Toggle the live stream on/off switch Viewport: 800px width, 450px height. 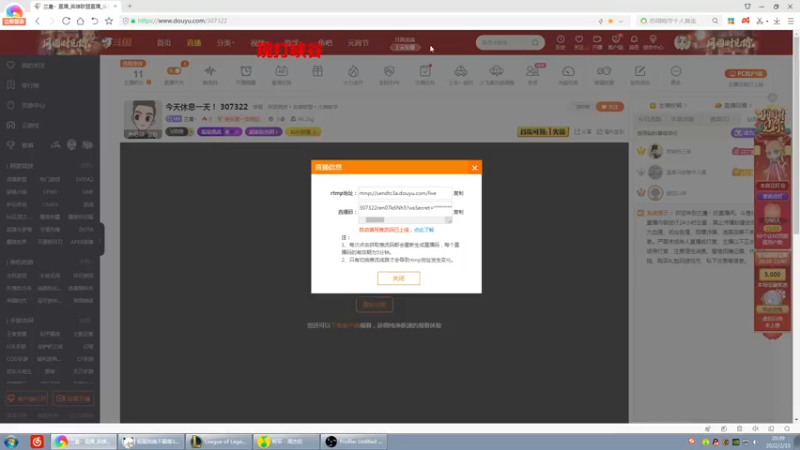(x=174, y=71)
